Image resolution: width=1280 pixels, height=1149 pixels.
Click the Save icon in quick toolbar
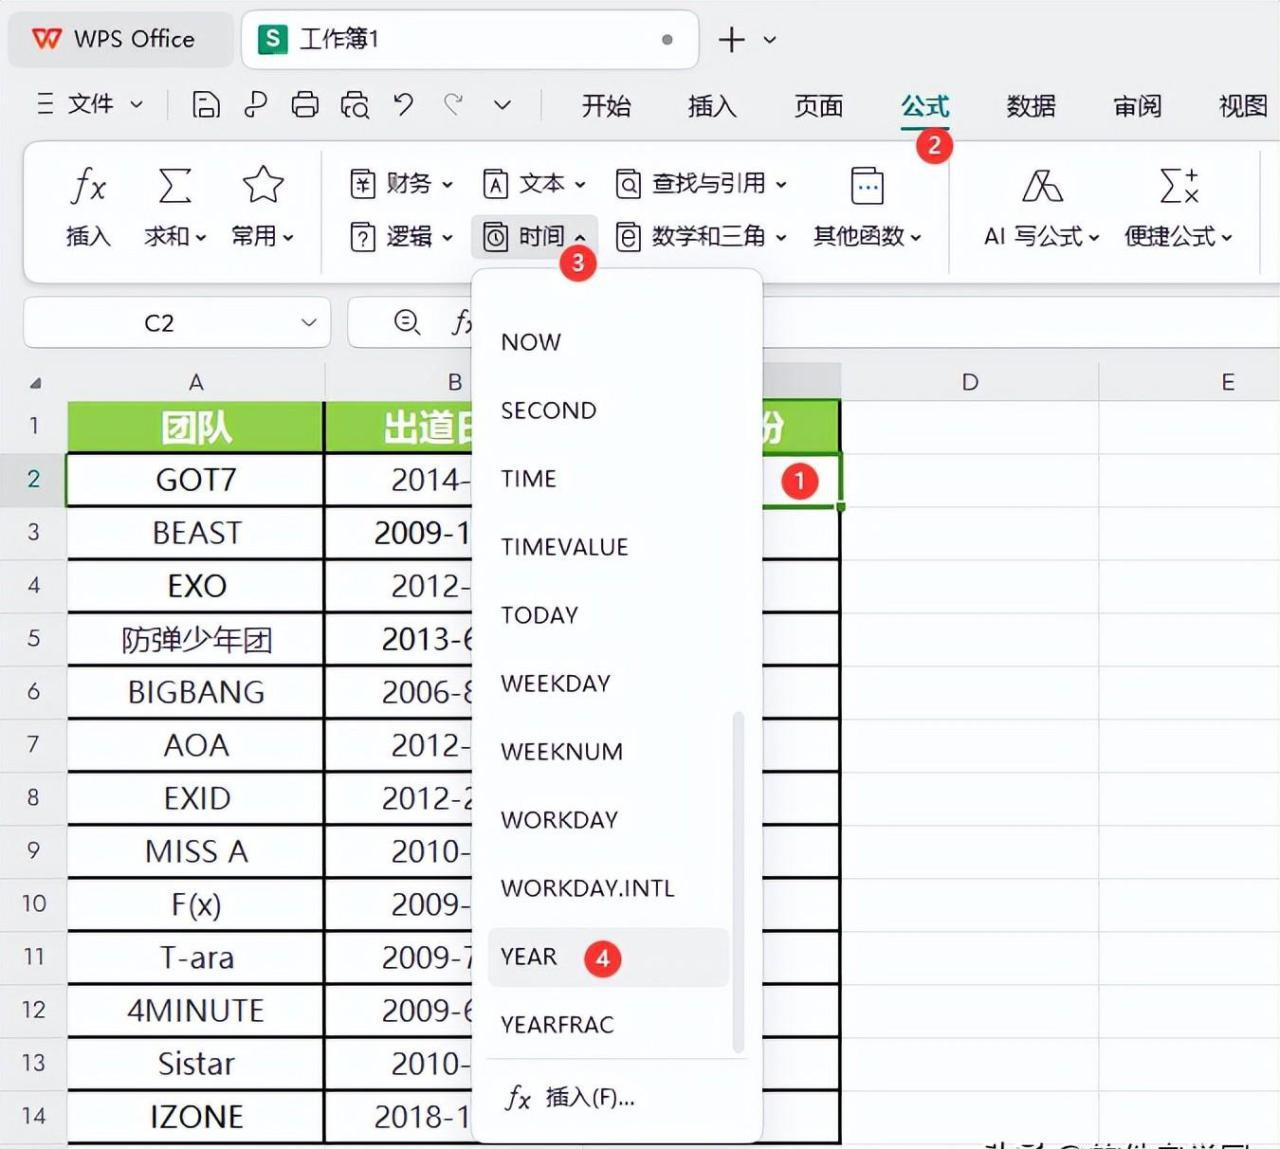(x=205, y=104)
